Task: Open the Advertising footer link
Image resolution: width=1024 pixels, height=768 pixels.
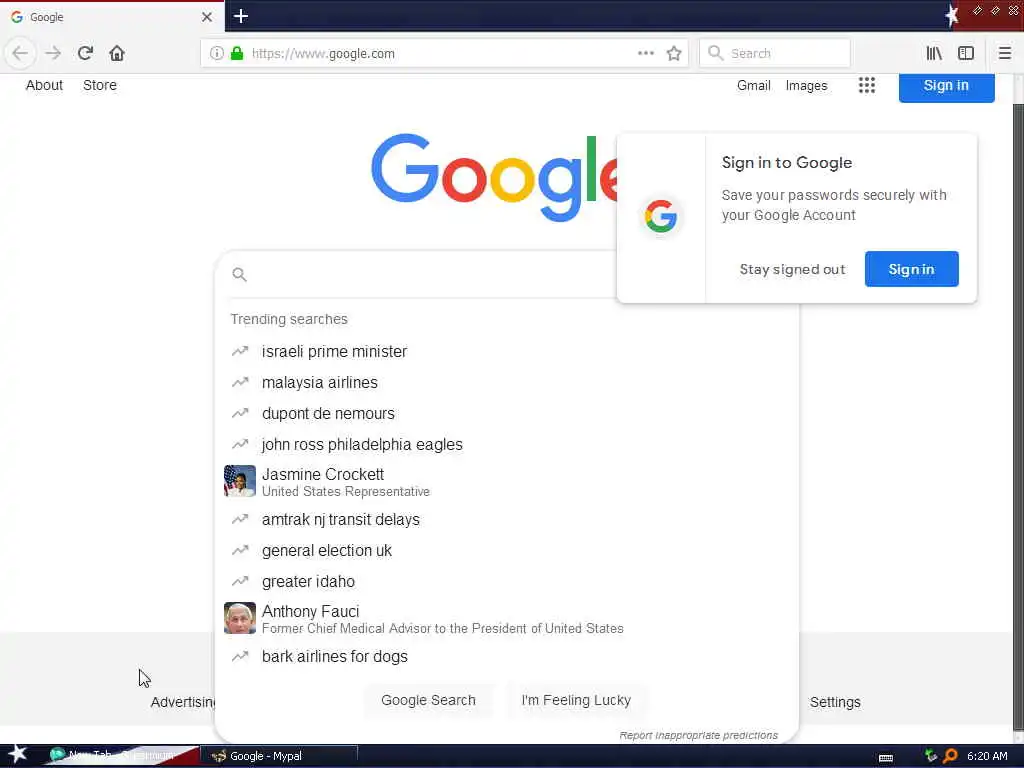Action: (184, 702)
